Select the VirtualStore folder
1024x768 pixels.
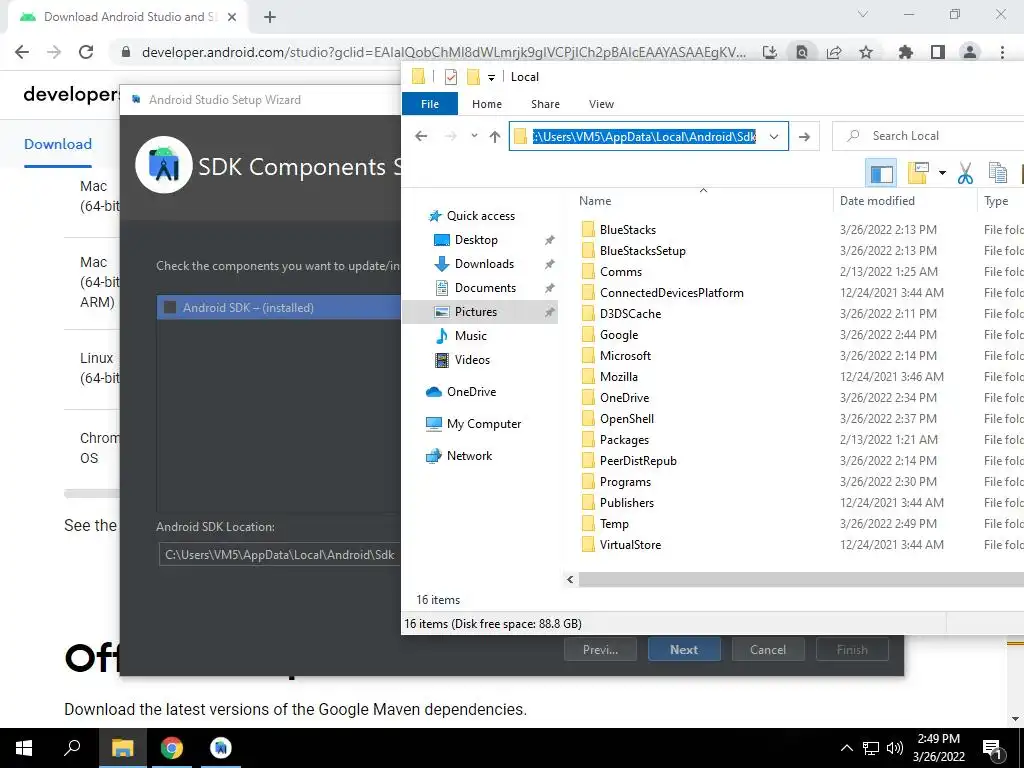pos(630,545)
